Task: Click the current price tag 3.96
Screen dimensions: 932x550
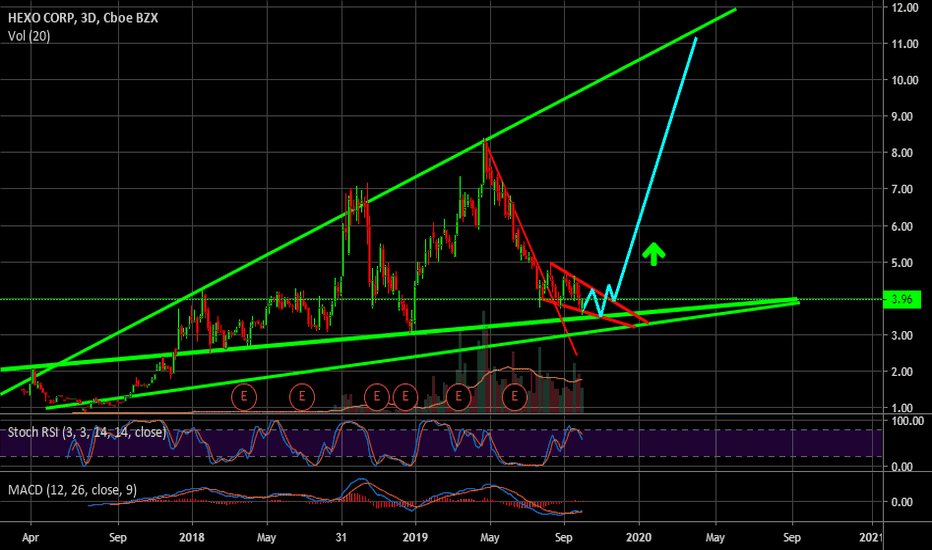Action: (x=902, y=300)
